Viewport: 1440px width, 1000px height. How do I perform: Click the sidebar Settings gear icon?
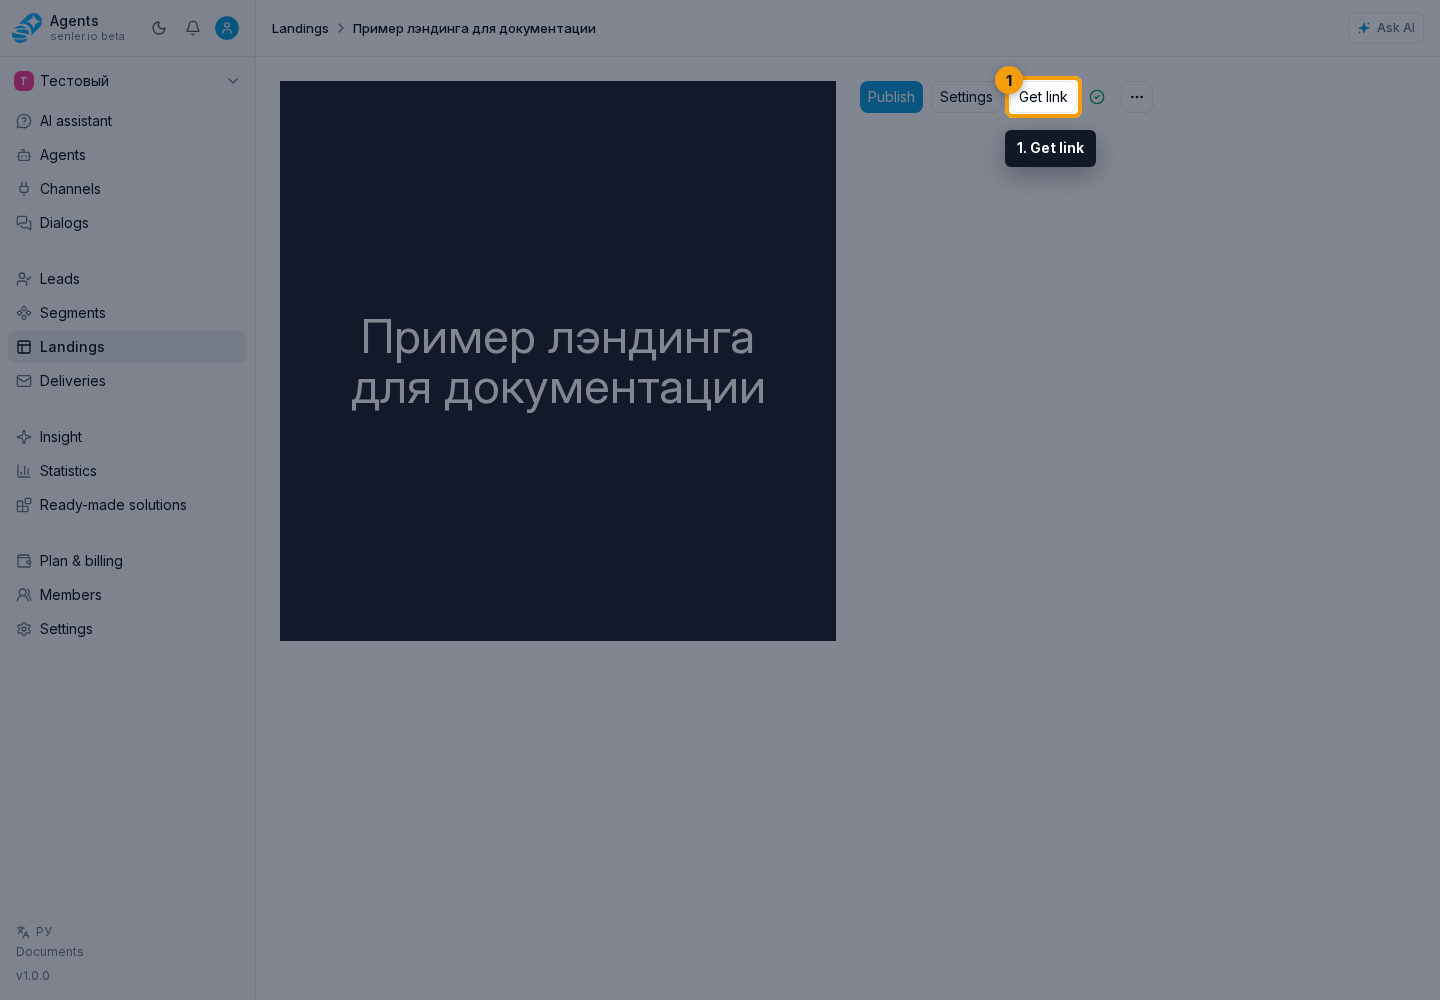click(24, 629)
